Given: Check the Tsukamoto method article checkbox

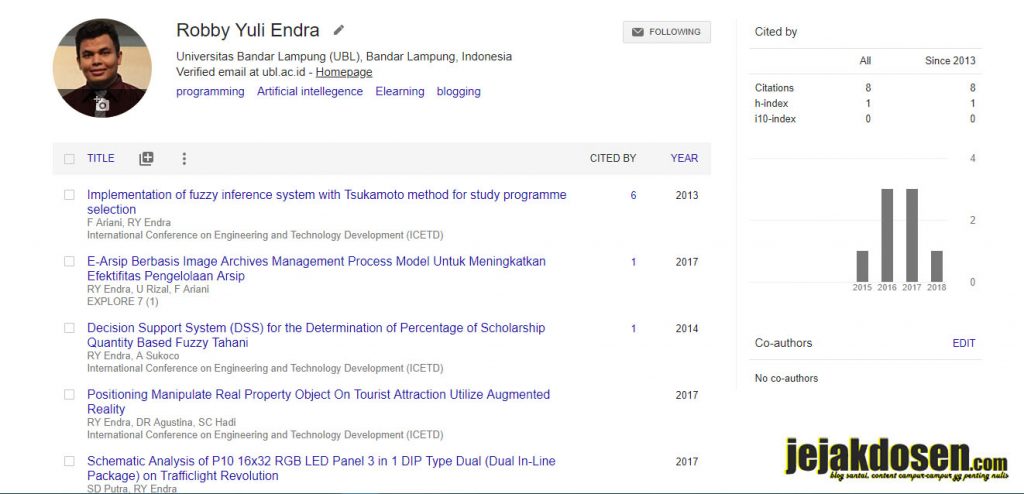Looking at the screenshot, I should 69,195.
